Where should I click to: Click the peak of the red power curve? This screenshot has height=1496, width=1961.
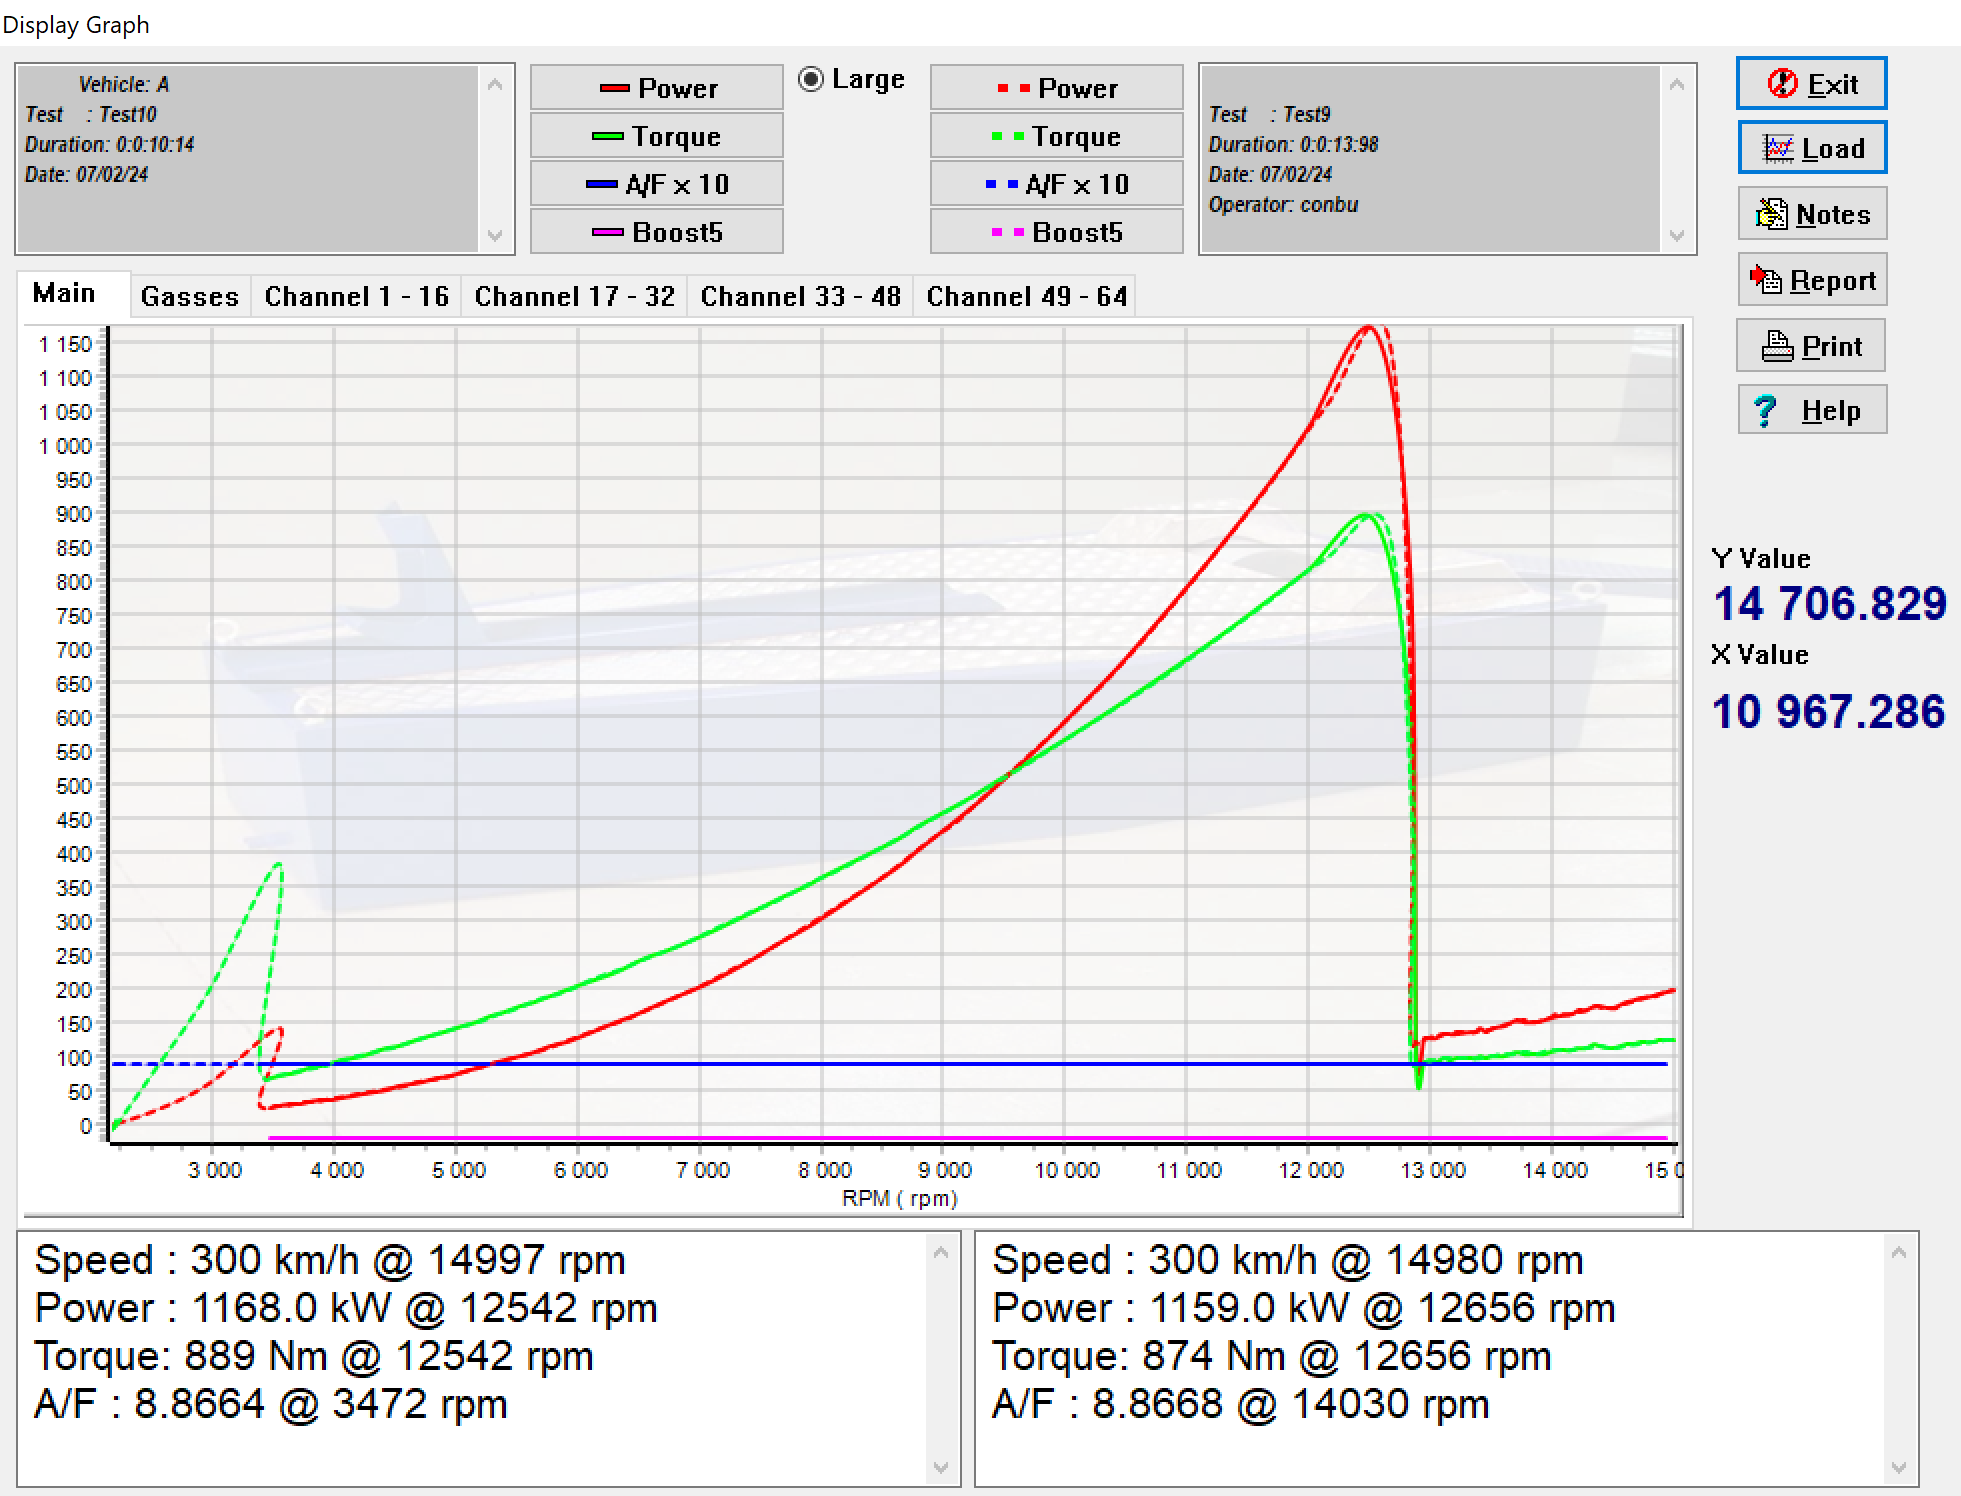1368,327
